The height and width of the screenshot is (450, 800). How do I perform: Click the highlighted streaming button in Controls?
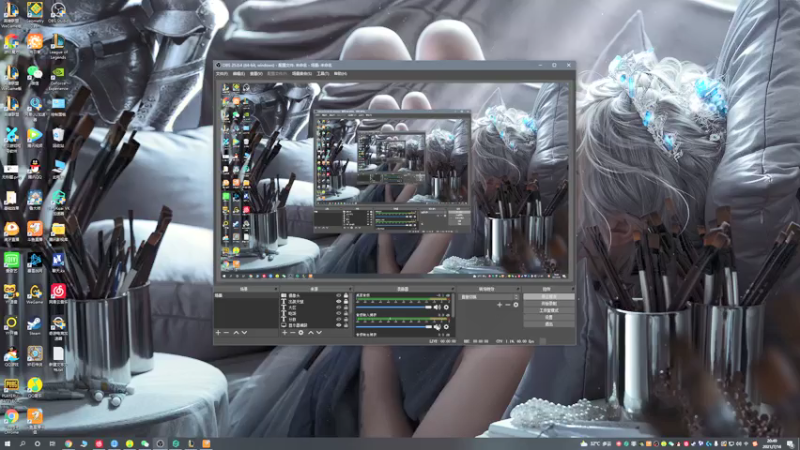pos(549,296)
